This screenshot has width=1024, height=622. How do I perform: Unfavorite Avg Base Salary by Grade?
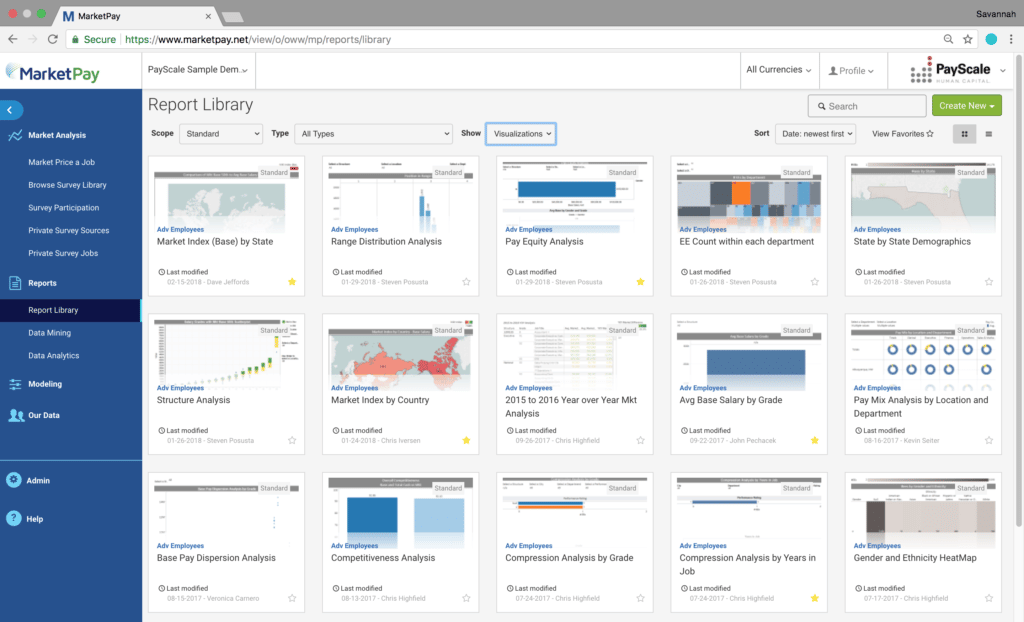pos(814,440)
